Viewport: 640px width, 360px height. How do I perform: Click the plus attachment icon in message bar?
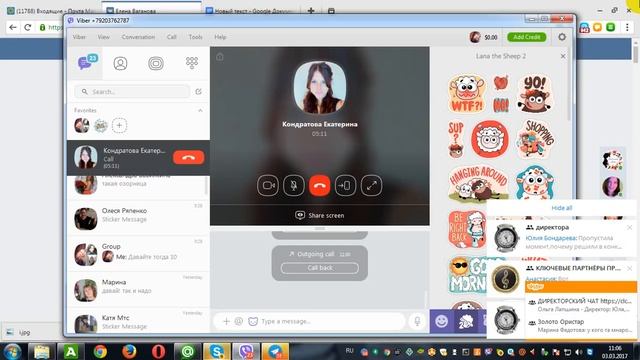[226, 321]
